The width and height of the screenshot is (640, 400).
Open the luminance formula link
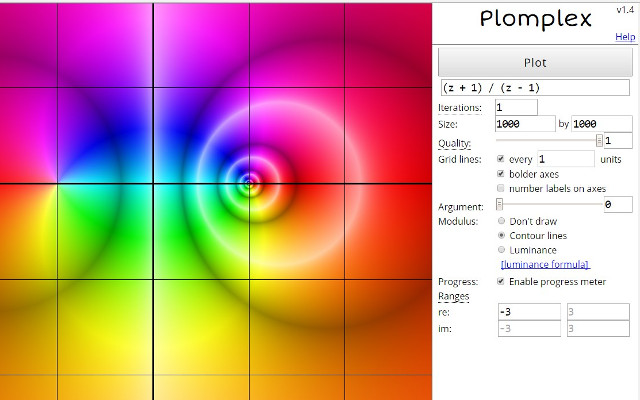pos(545,264)
